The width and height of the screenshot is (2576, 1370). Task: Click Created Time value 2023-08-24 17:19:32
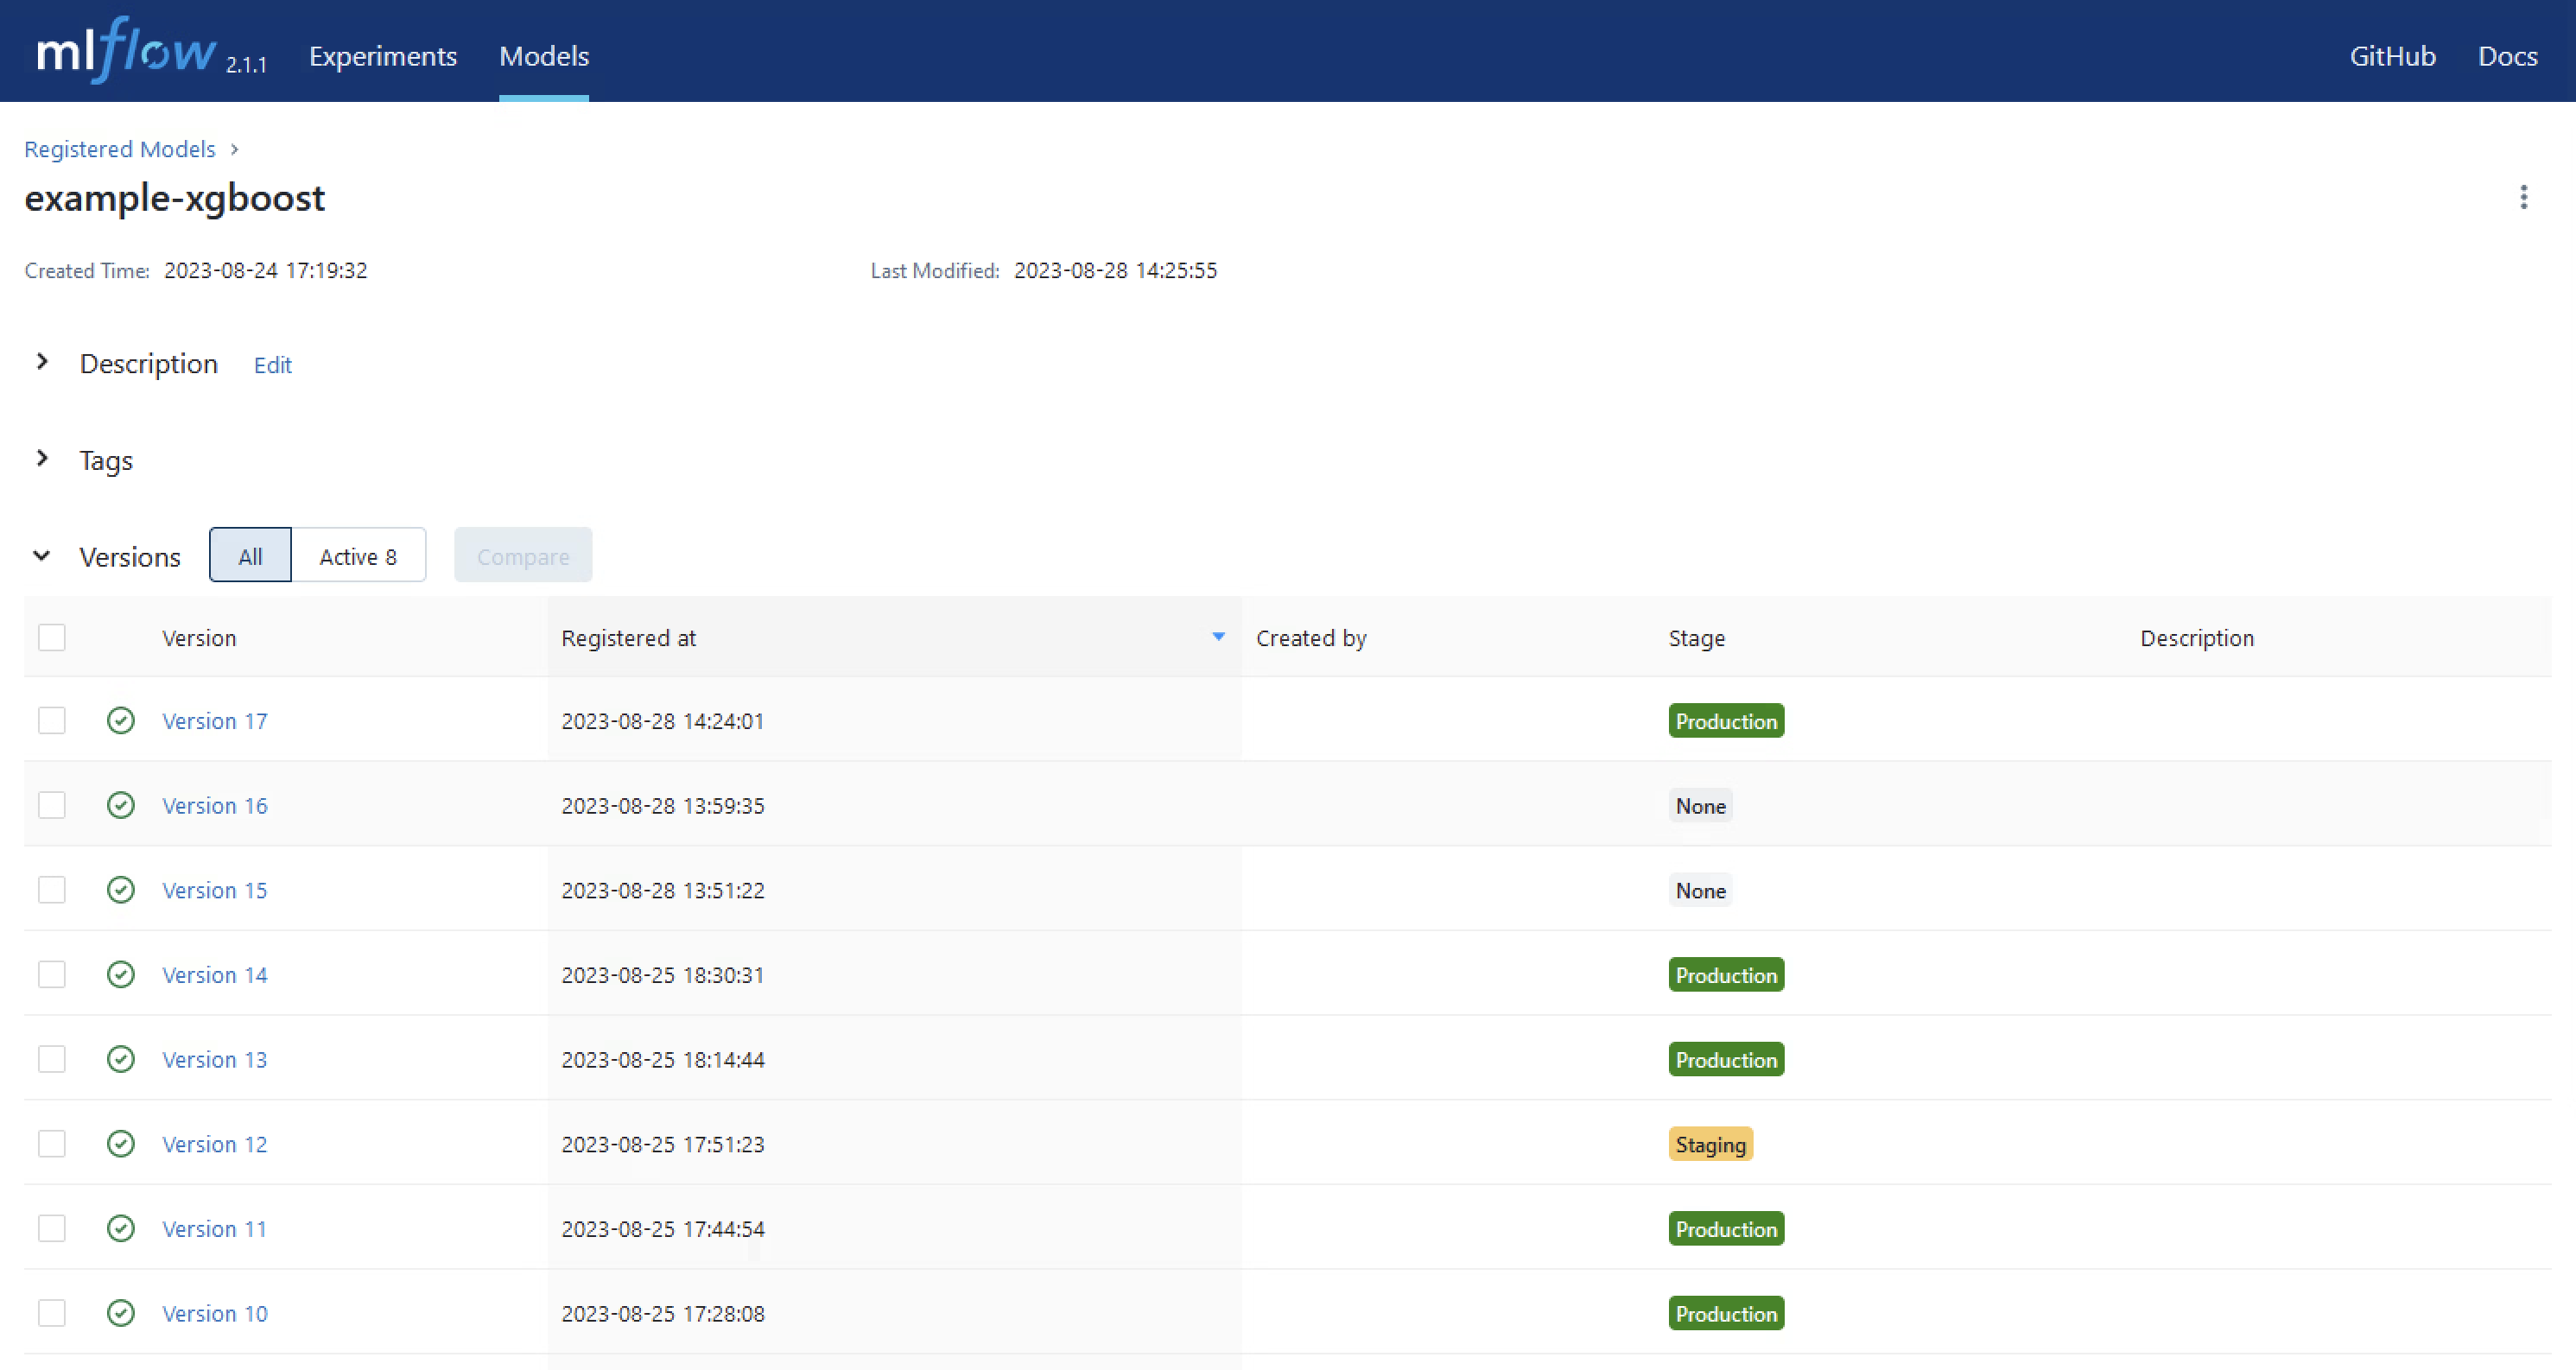[x=266, y=270]
